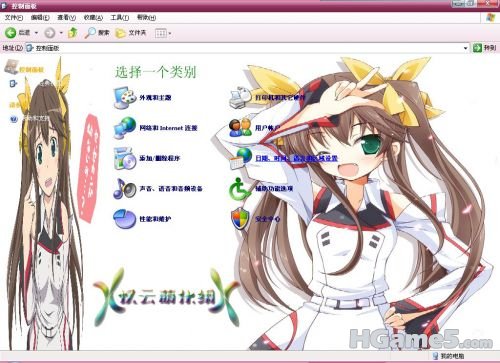Click the 声音、语音和音频设备 music-note icon
Screen dimensions: 500x363
[125, 188]
